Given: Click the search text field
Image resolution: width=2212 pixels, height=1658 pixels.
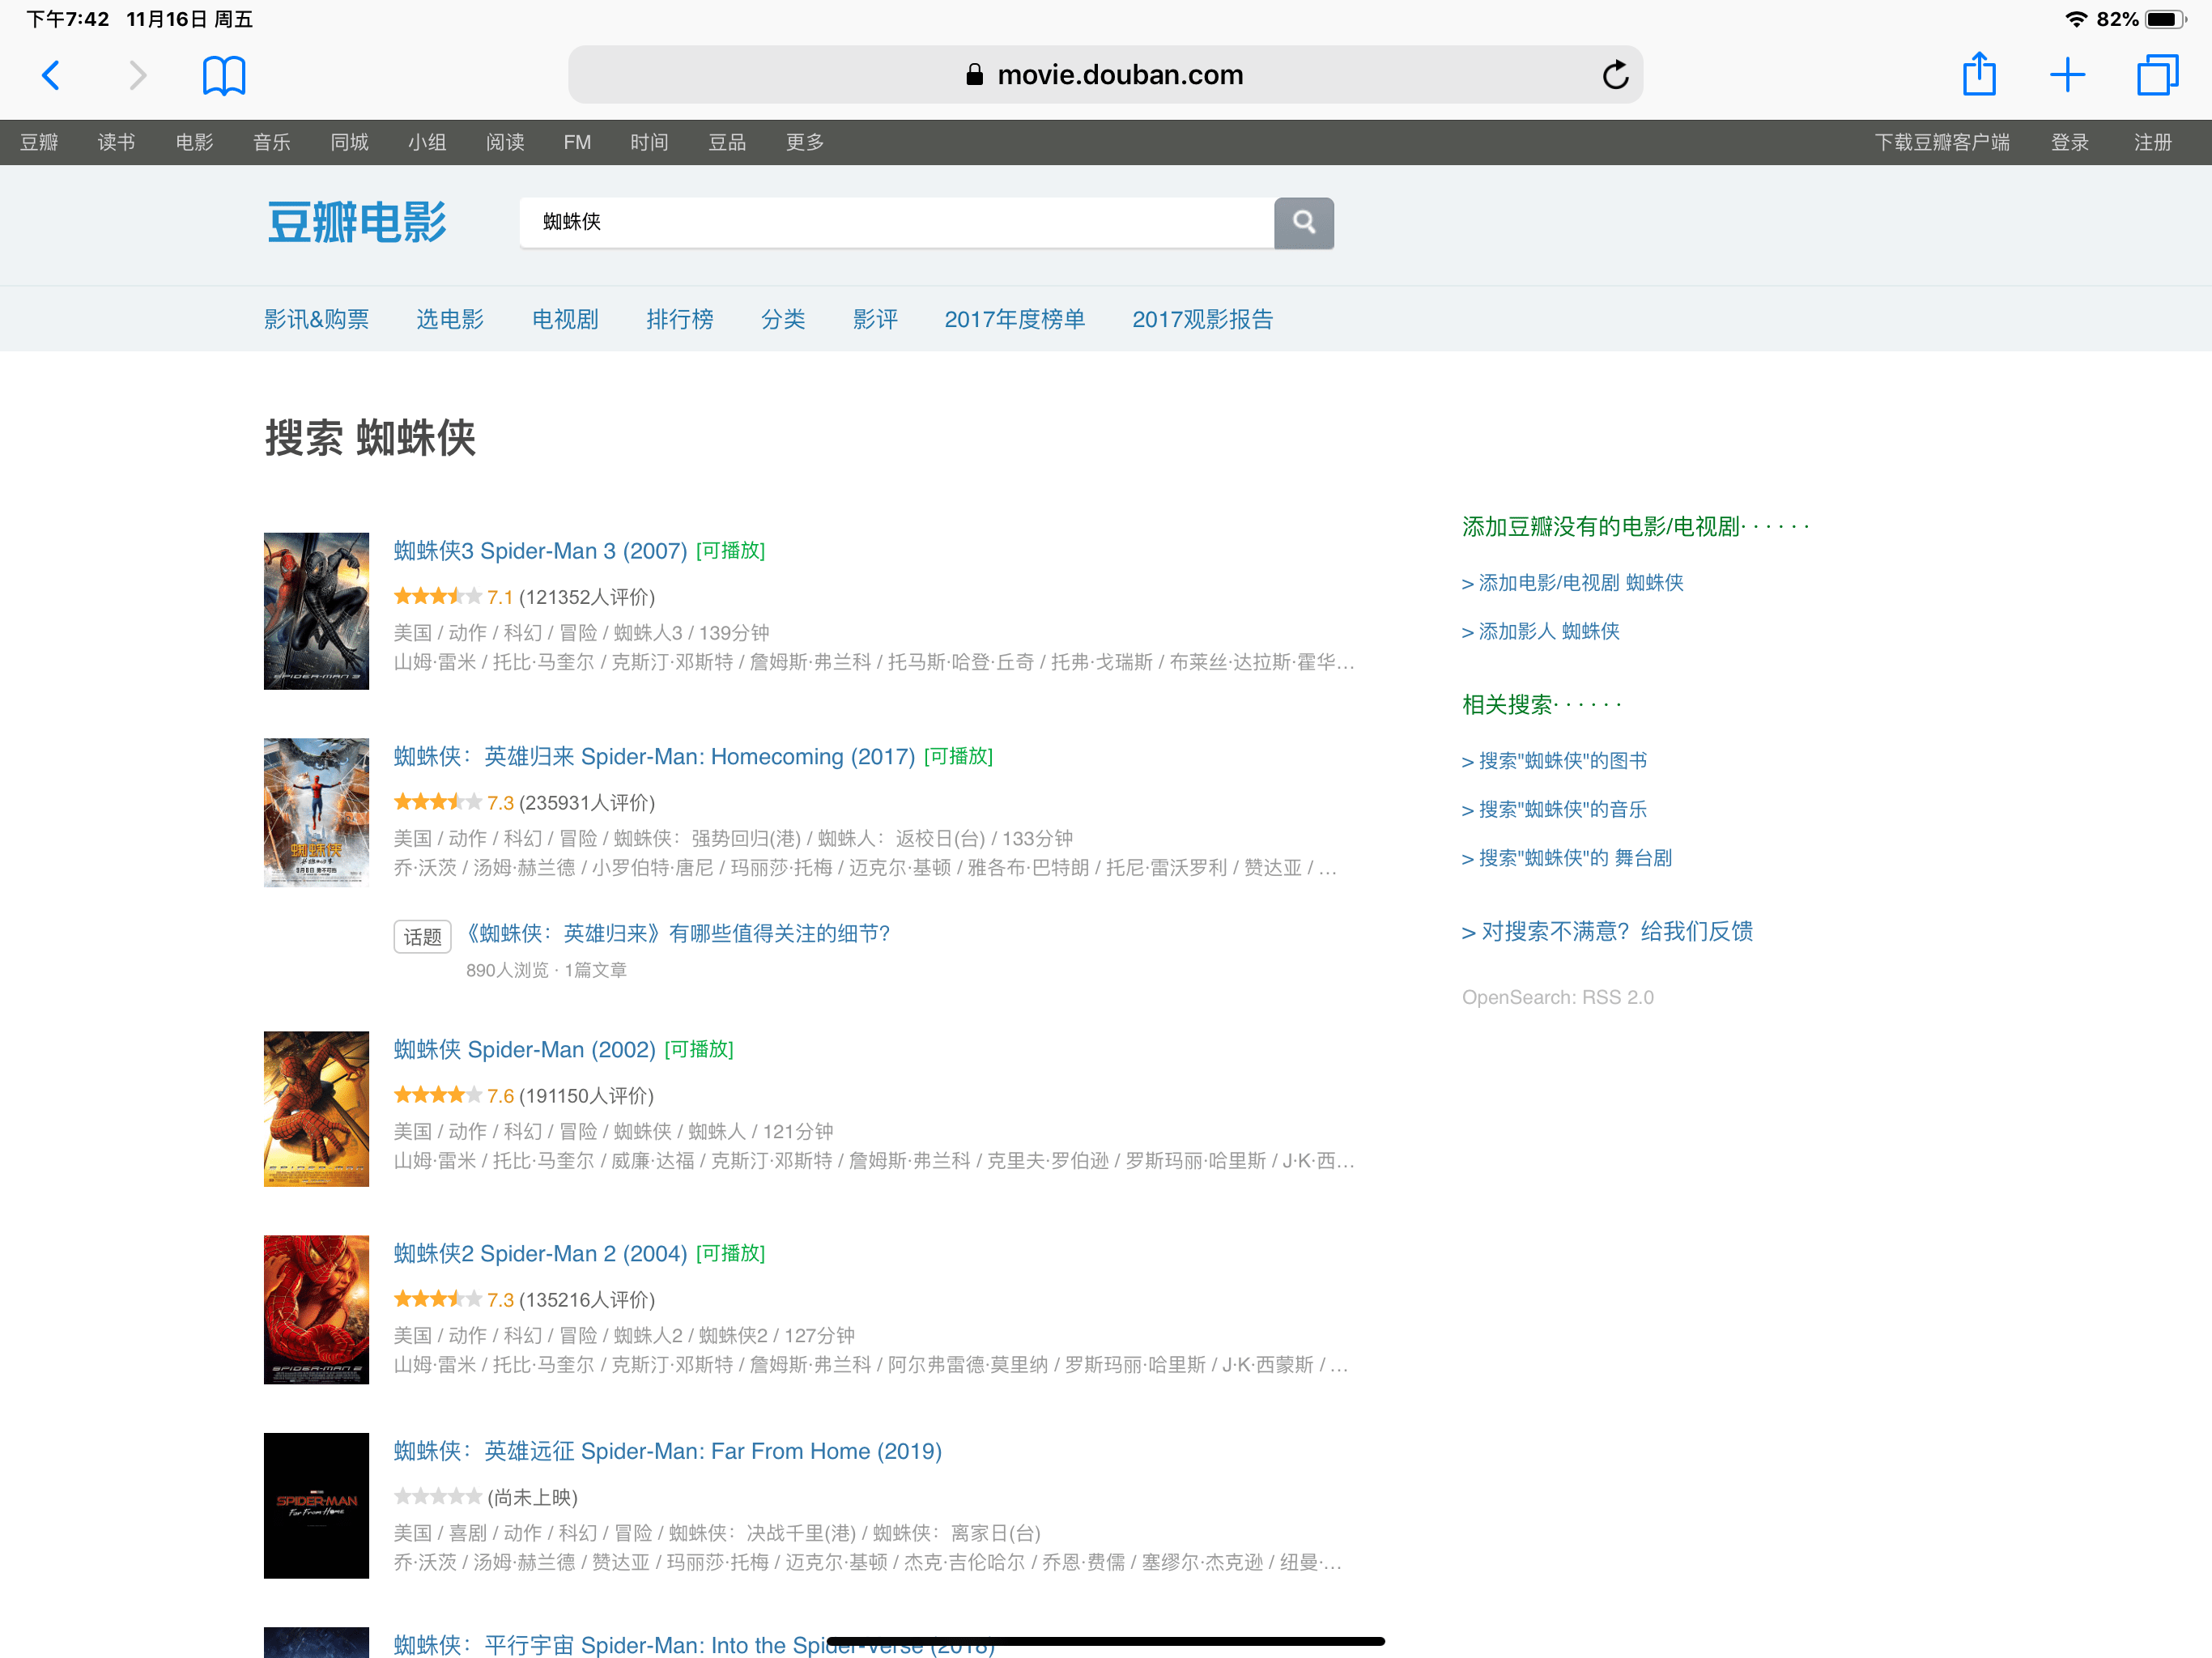Looking at the screenshot, I should click(895, 222).
